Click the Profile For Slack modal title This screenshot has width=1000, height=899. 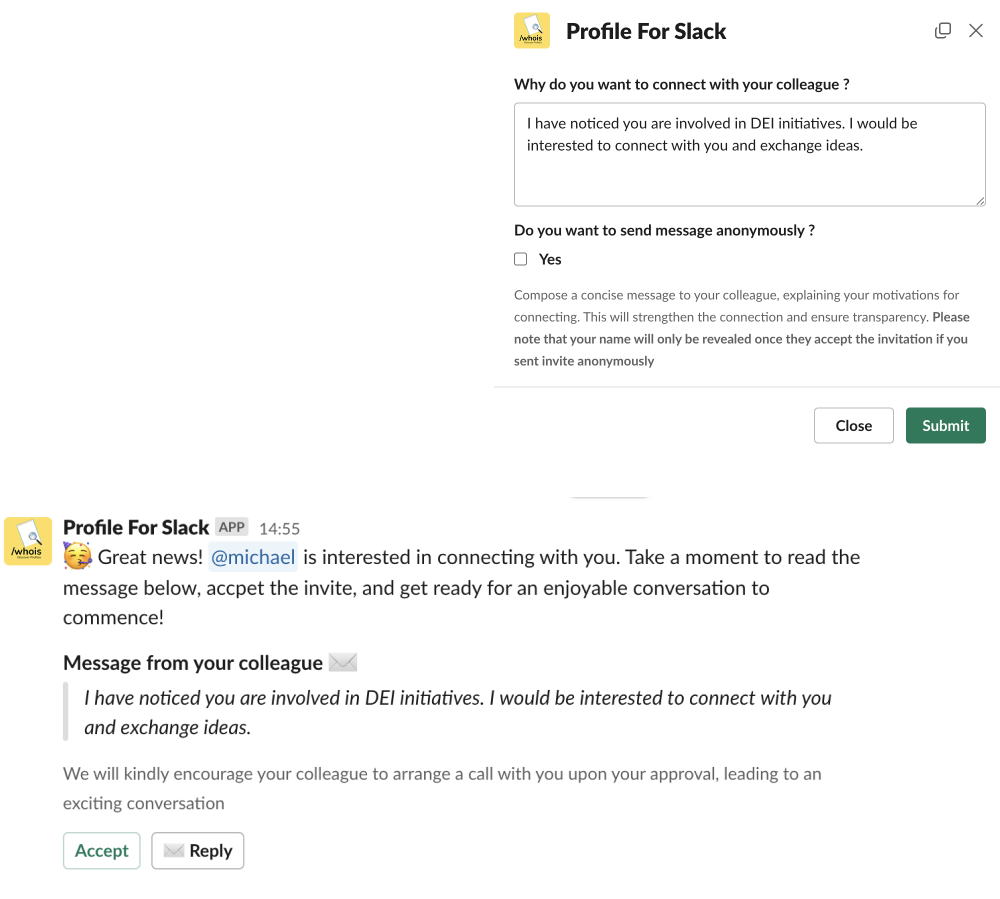646,31
